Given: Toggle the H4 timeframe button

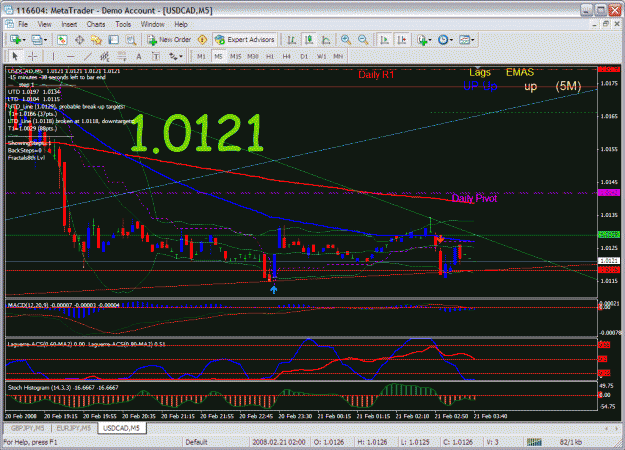Looking at the screenshot, I should pyautogui.click(x=287, y=57).
